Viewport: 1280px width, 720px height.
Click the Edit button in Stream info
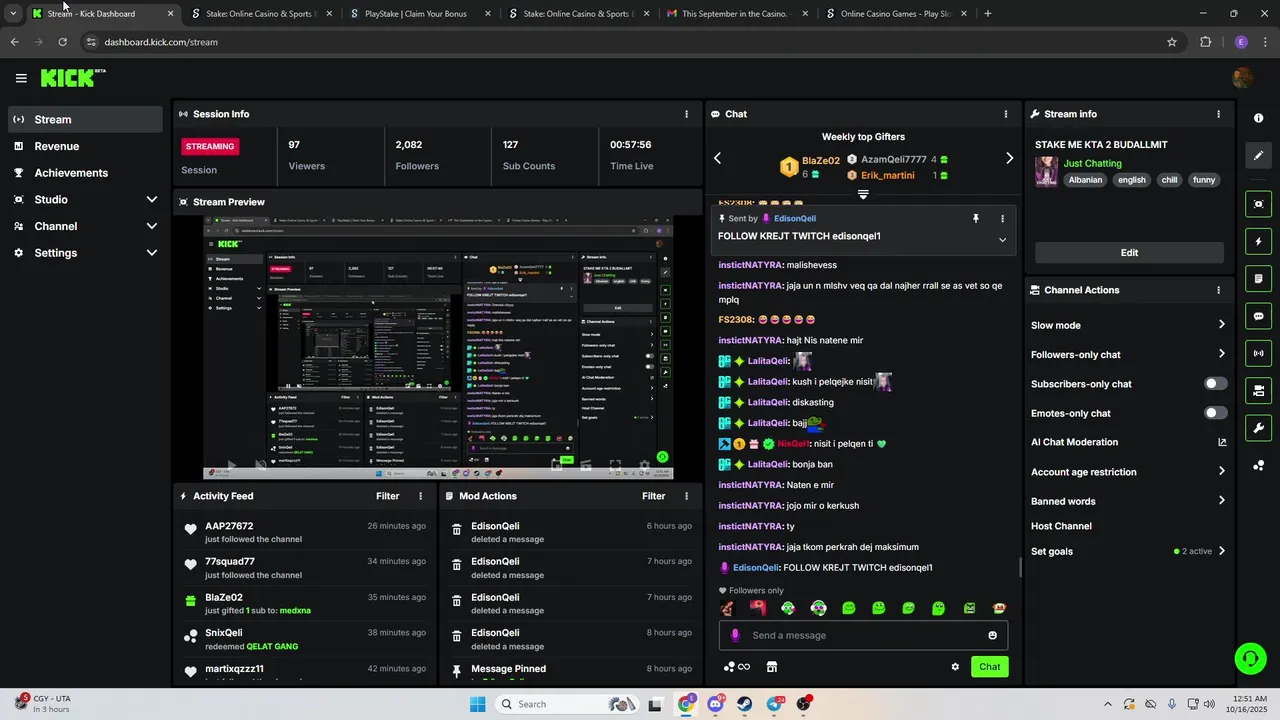[1129, 253]
